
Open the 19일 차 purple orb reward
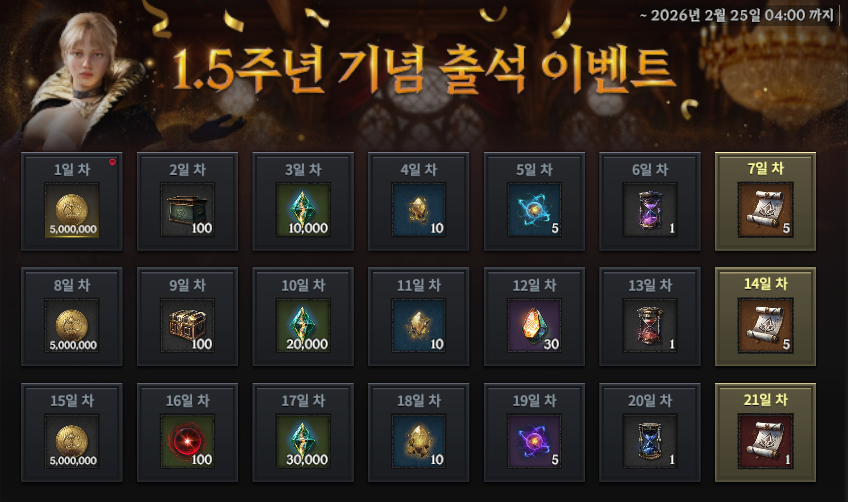pos(534,441)
